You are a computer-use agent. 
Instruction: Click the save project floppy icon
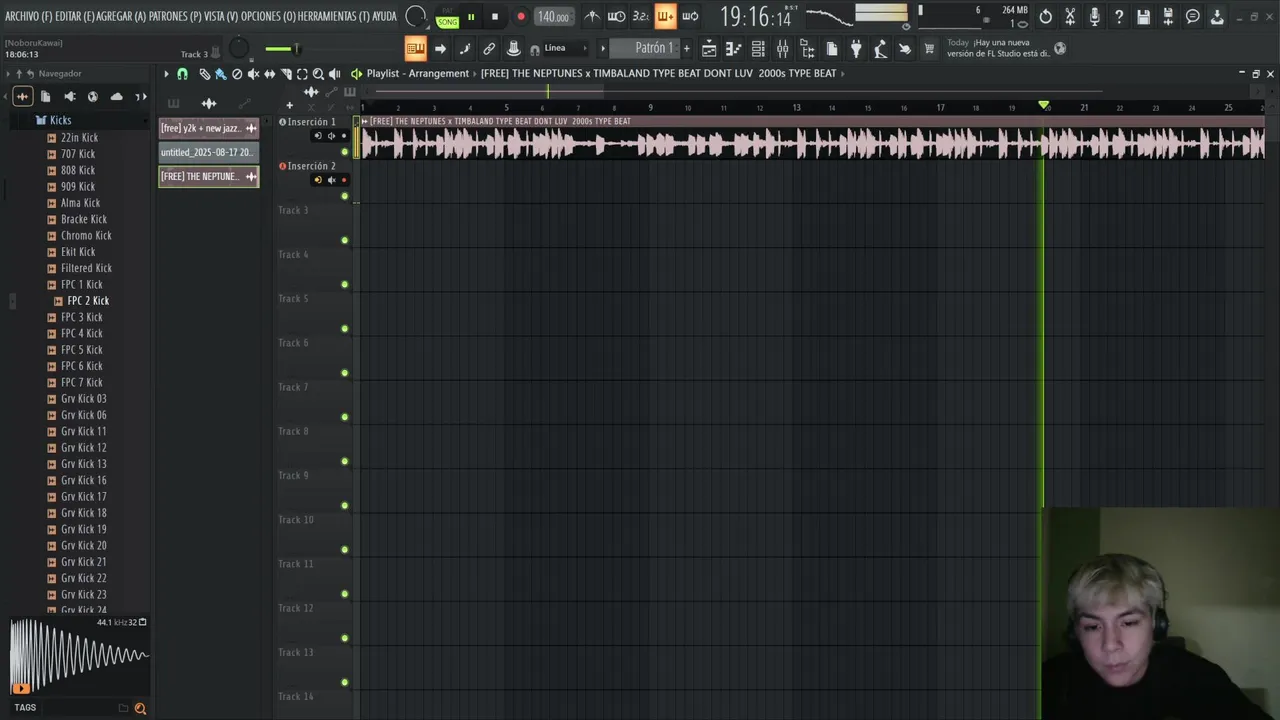coord(1143,17)
